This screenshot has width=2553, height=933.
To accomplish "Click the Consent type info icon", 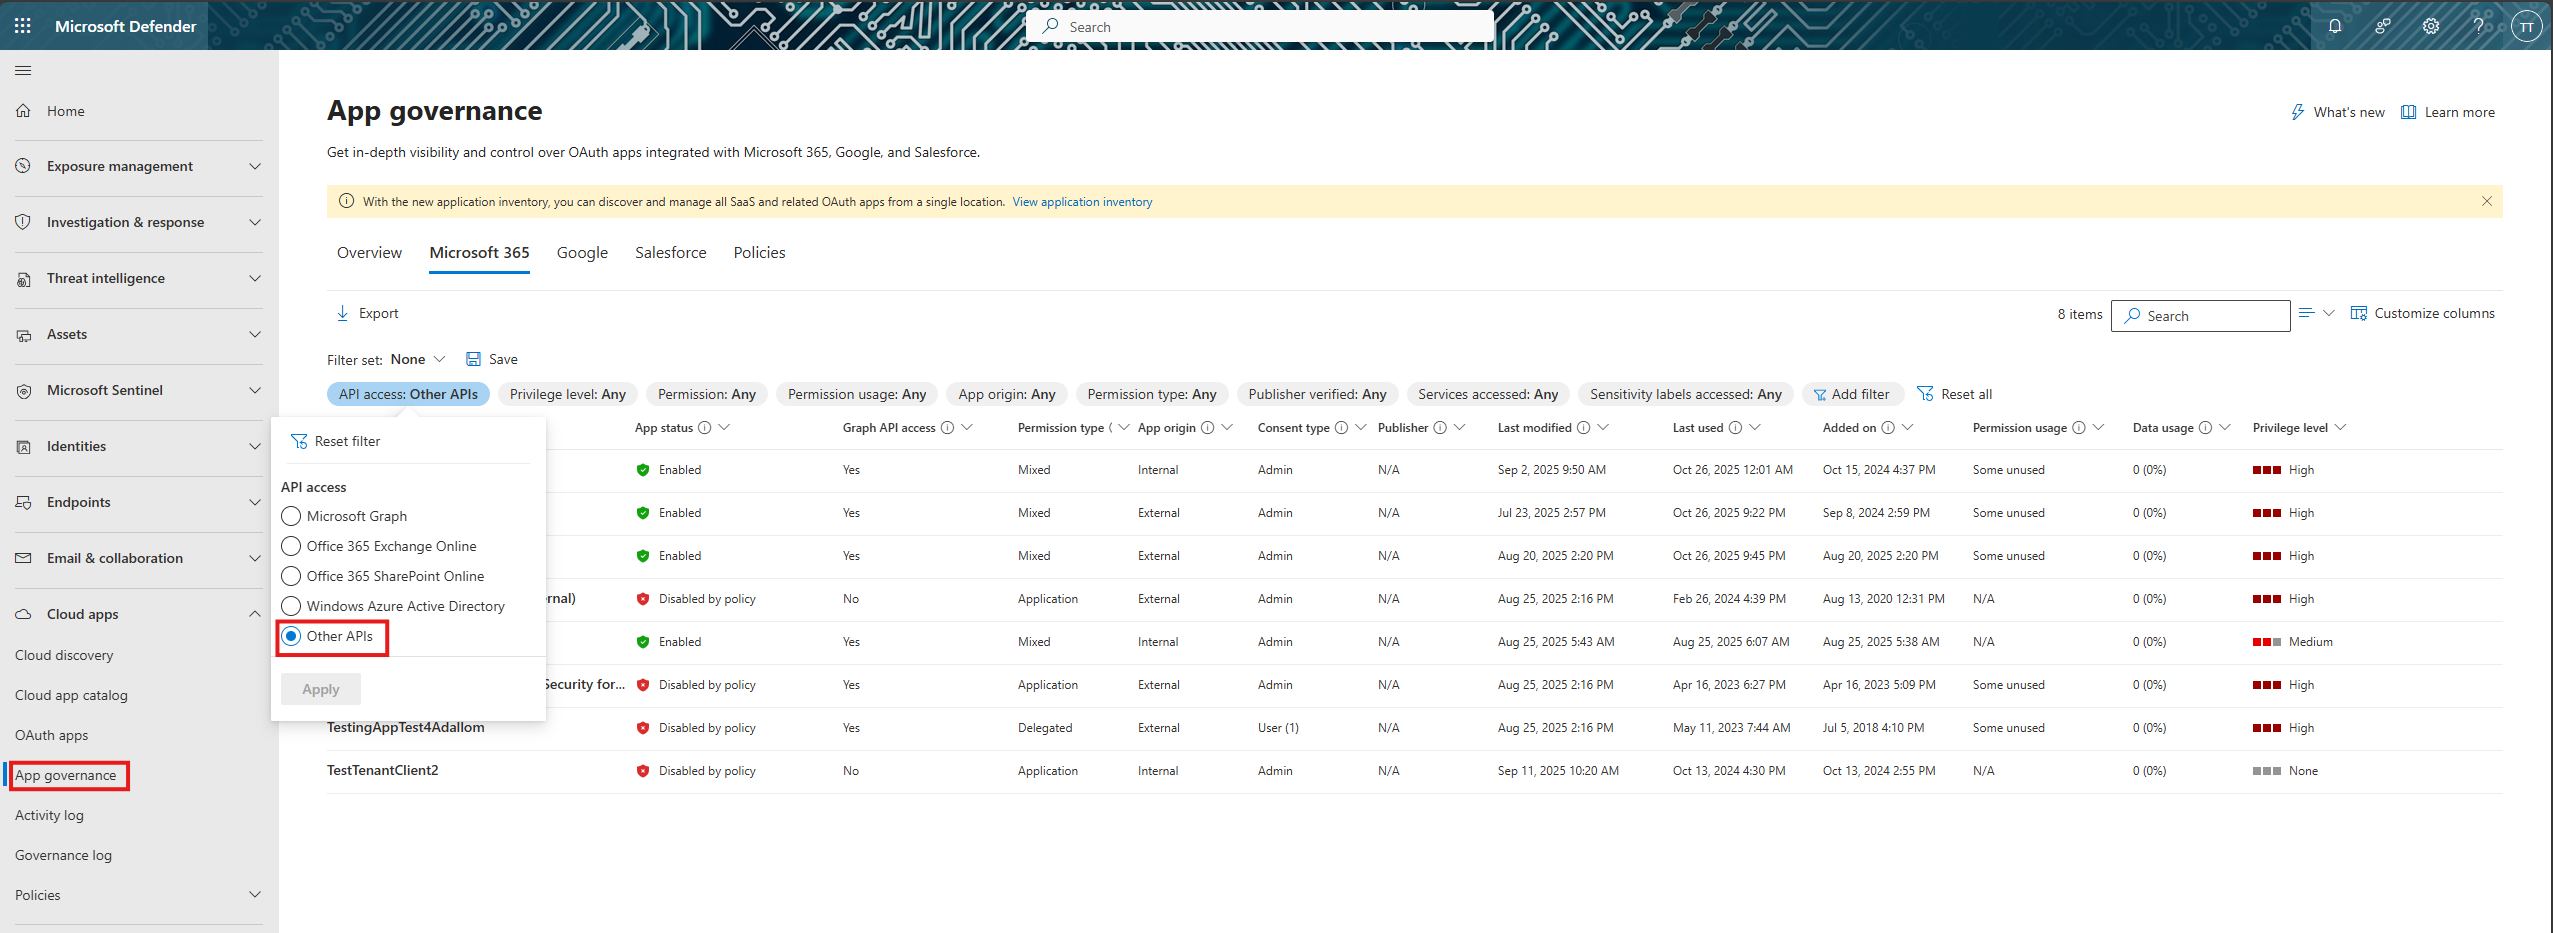I will (x=1341, y=428).
